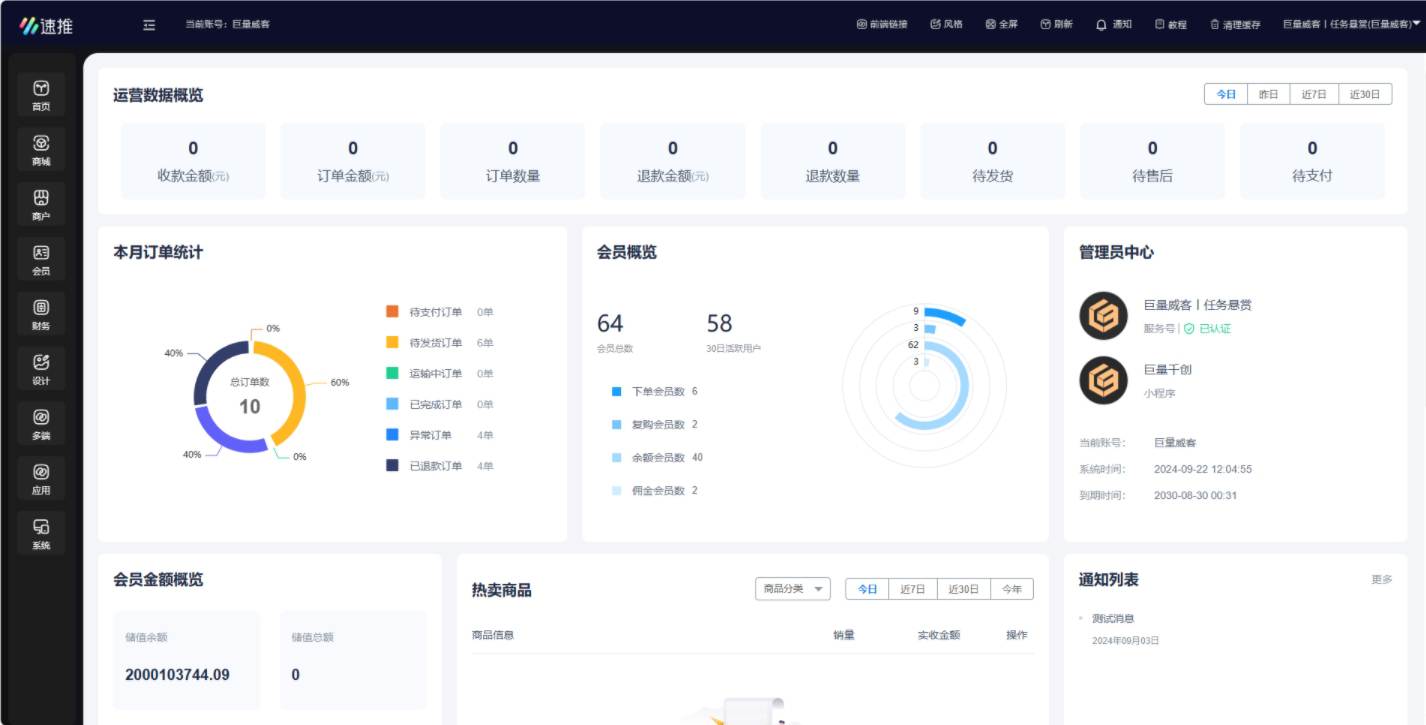Click the 商户 sidebar icon

(41, 203)
